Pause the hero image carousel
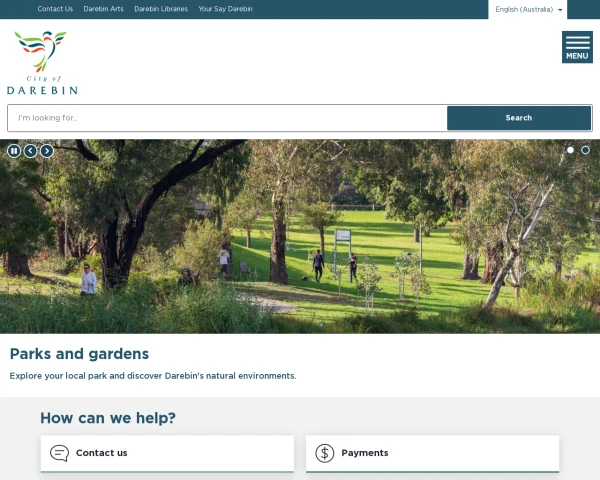The image size is (600, 480). (14, 151)
